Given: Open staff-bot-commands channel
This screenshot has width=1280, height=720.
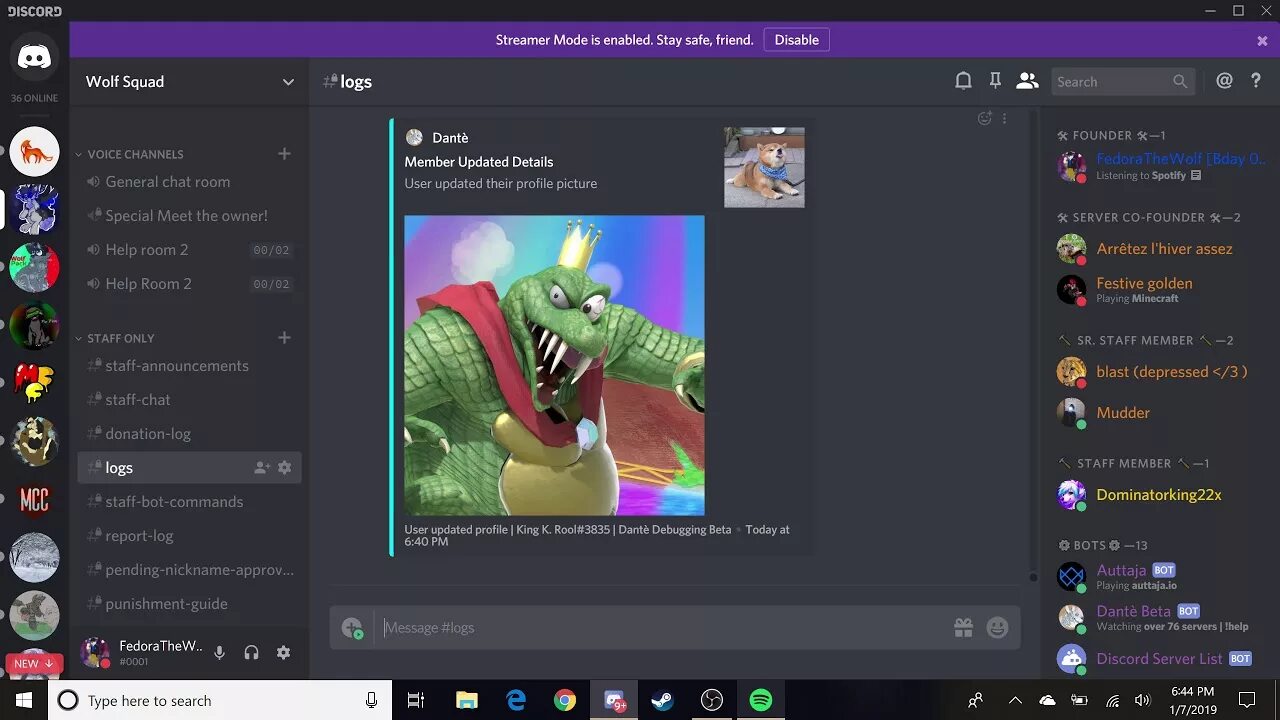Looking at the screenshot, I should point(189,502).
